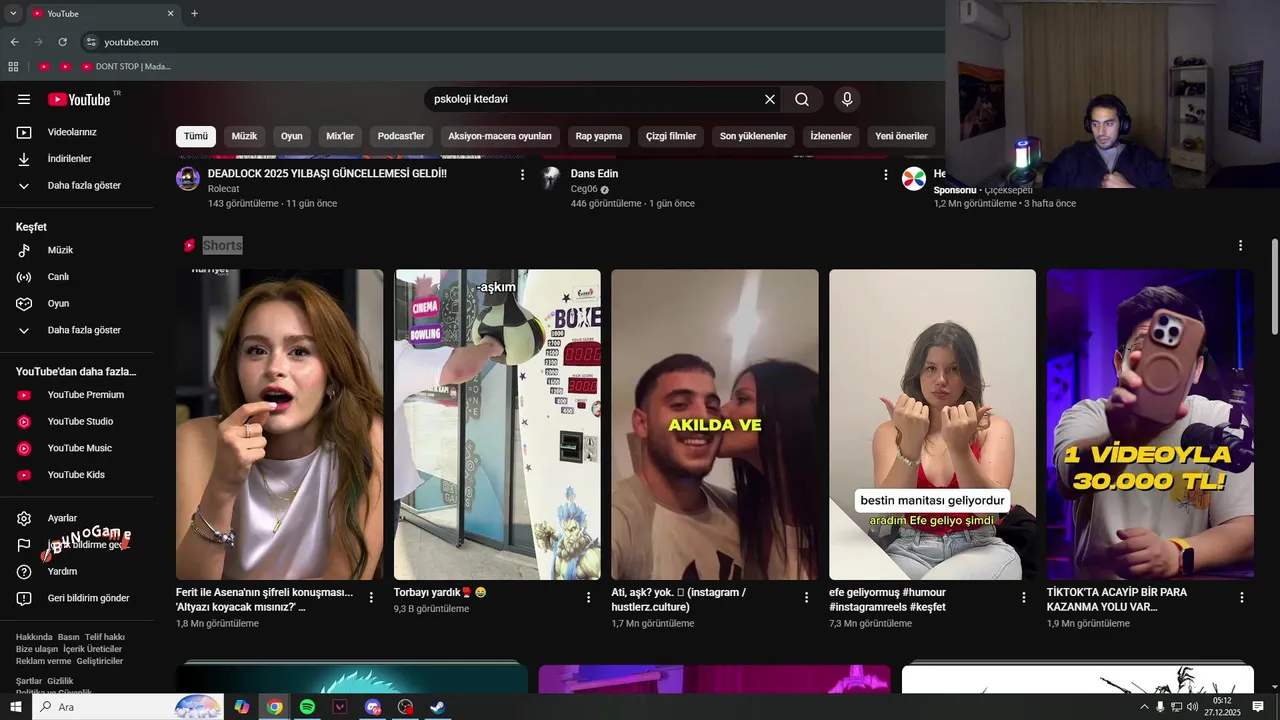1280x720 pixels.
Task: Open a new Chrome tab
Action: pyautogui.click(x=194, y=14)
